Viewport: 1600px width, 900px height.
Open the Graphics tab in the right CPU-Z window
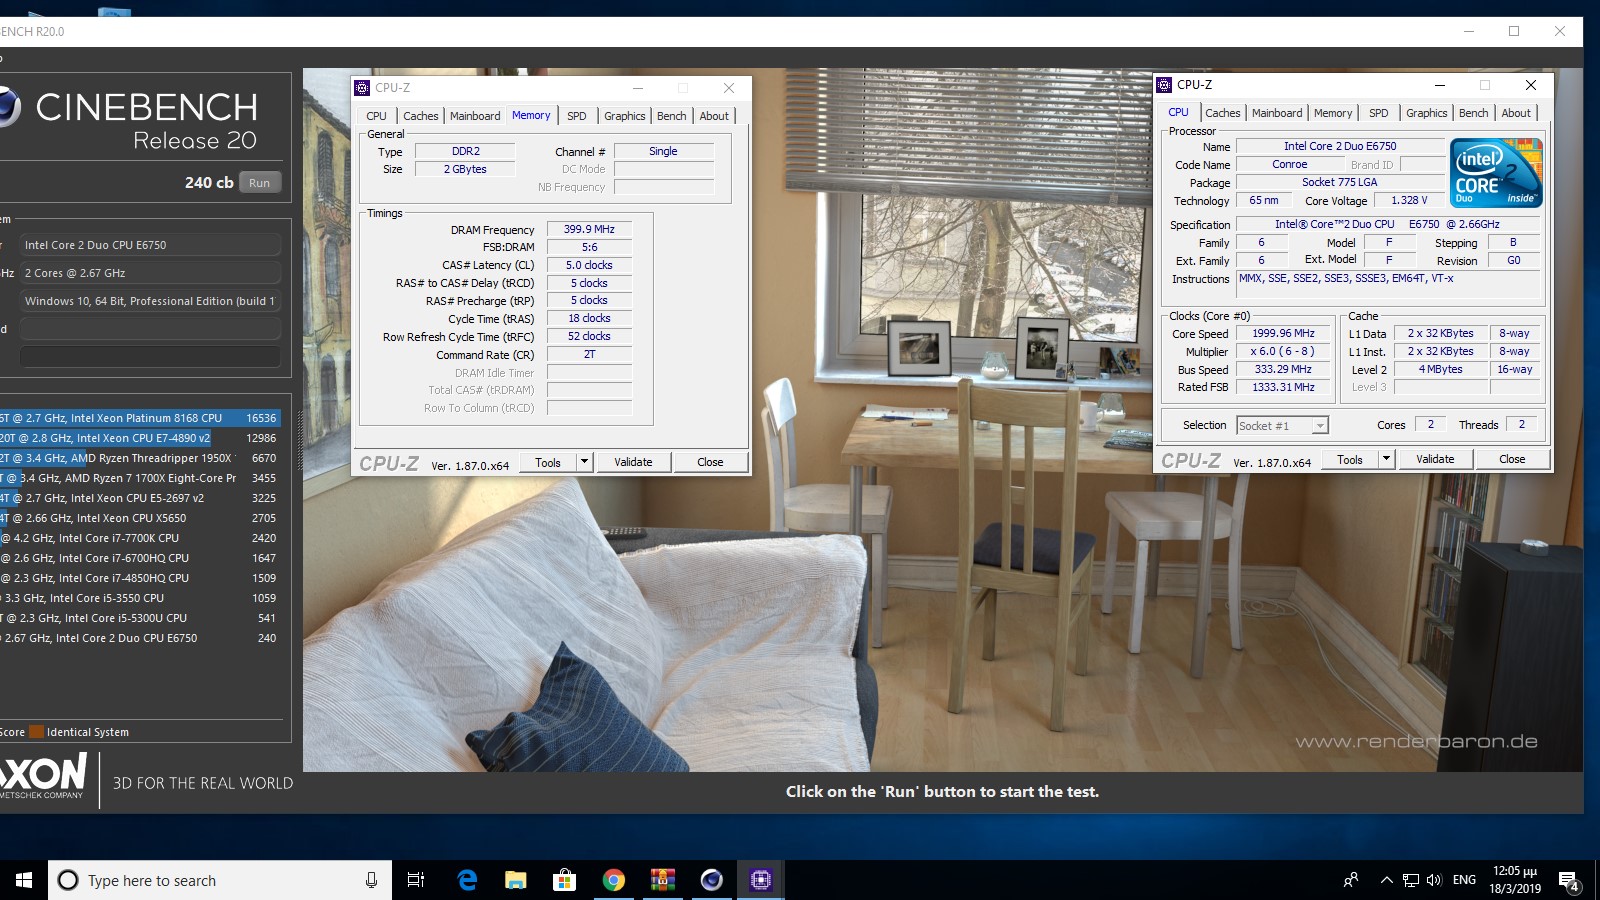pos(1427,113)
